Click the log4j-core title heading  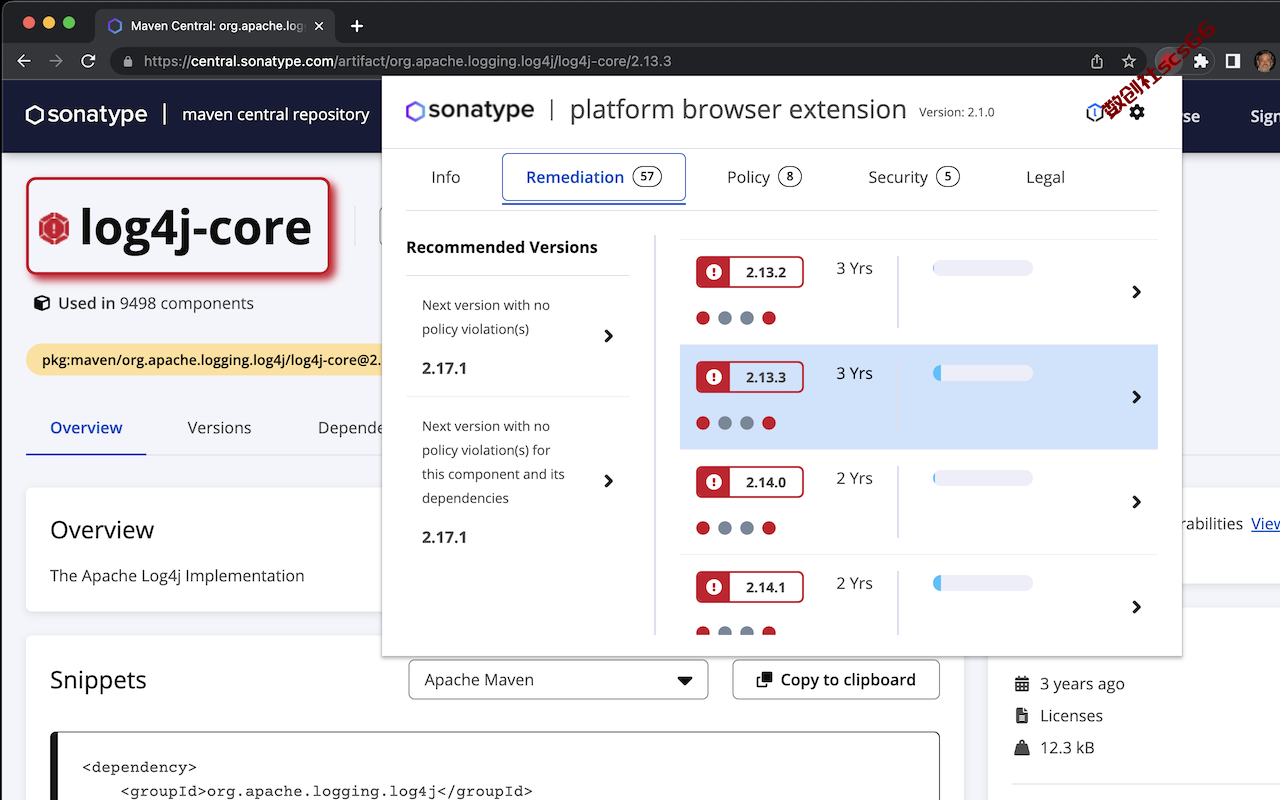(196, 228)
